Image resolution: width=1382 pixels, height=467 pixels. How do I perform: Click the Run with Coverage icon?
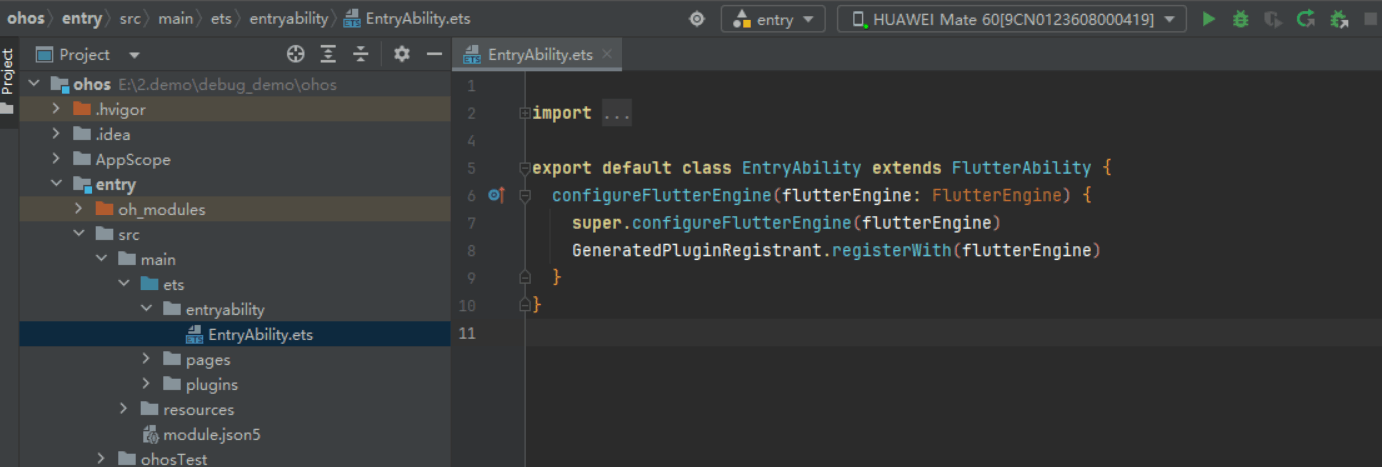click(1273, 19)
